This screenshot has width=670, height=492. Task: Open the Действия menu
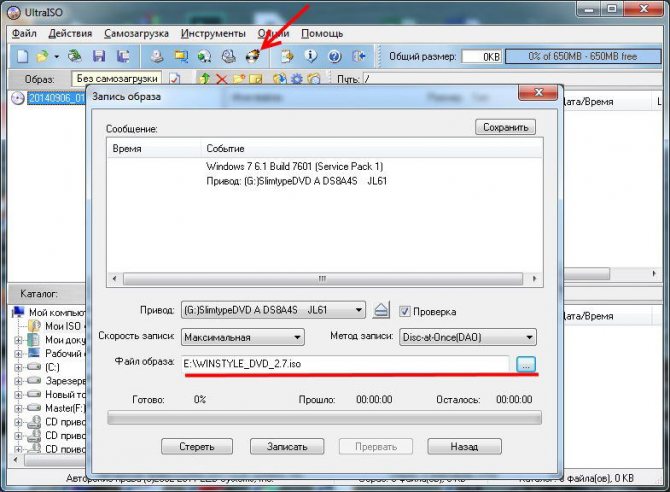tap(70, 33)
